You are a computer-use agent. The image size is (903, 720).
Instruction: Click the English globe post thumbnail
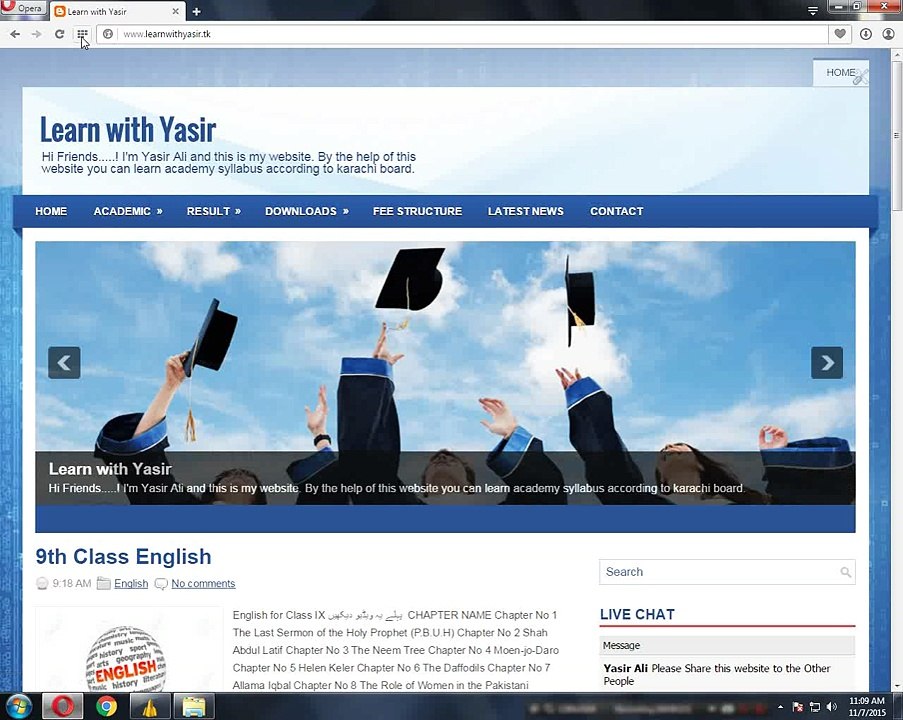pos(129,650)
